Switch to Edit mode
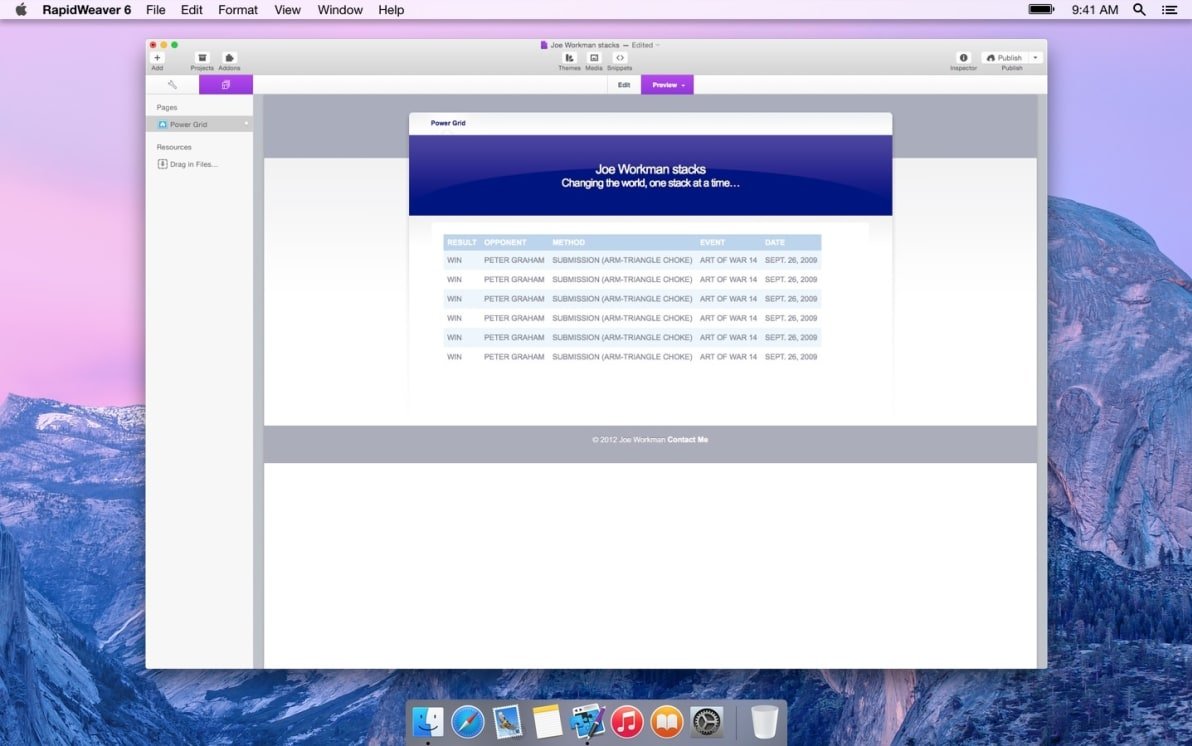The image size is (1192, 746). tap(624, 85)
